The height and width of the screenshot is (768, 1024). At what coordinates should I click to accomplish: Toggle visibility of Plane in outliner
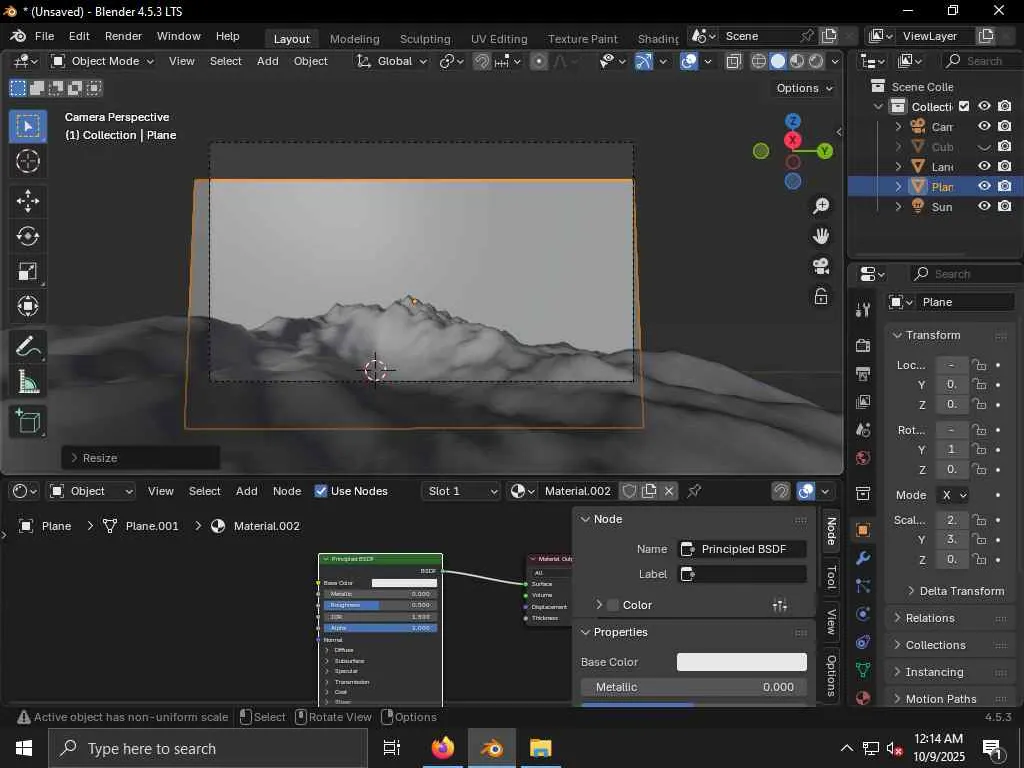pyautogui.click(x=984, y=186)
